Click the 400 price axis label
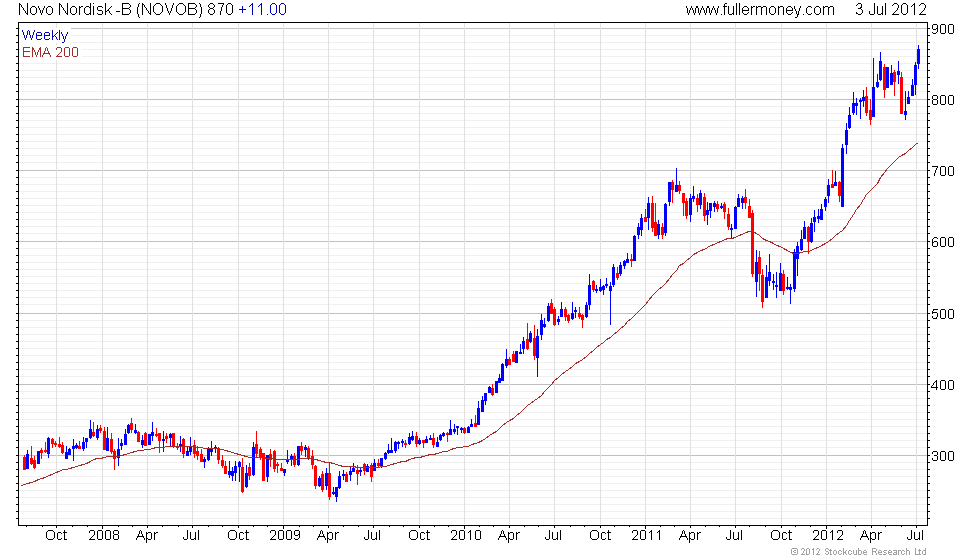Viewport: 980px width, 560px height. [942, 386]
